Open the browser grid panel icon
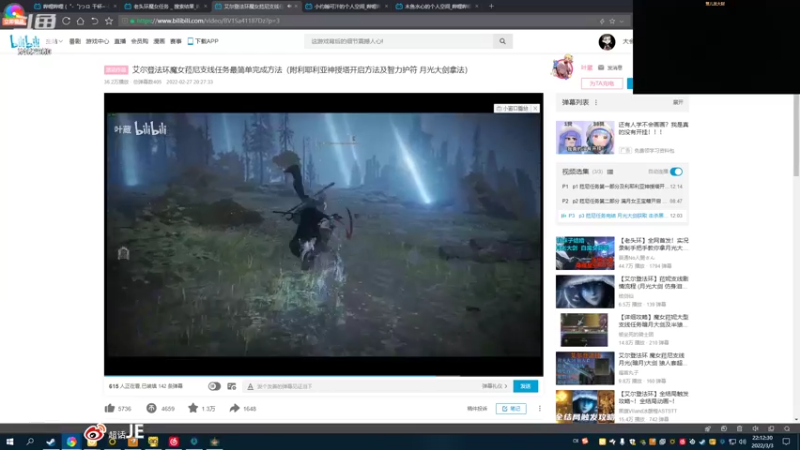 [45, 21]
